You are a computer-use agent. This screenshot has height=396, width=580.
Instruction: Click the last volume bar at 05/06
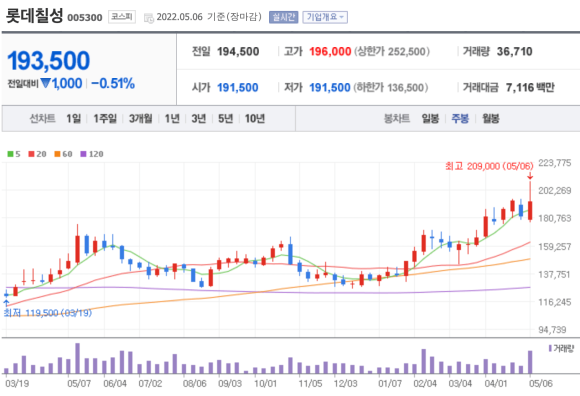coord(530,362)
